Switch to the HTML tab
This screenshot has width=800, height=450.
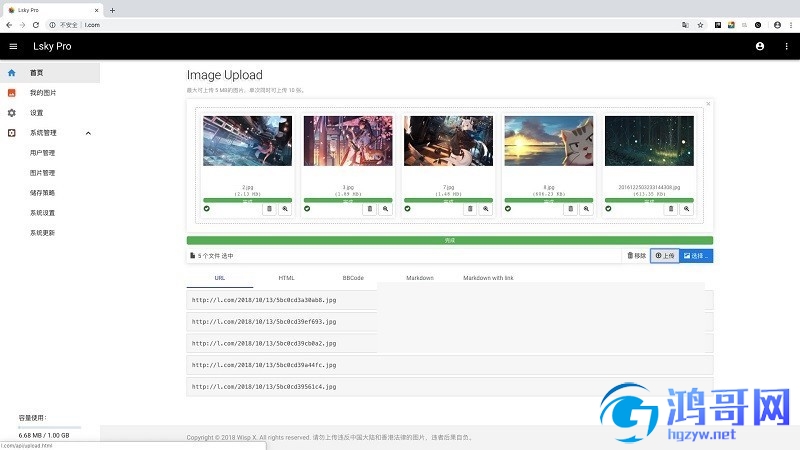[286, 278]
